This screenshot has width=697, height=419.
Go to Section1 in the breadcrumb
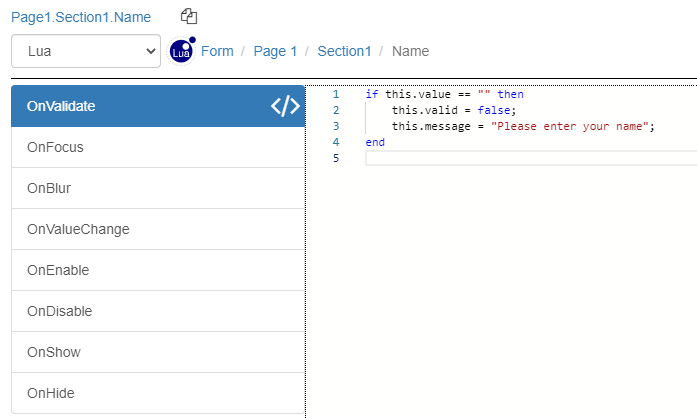(x=344, y=52)
